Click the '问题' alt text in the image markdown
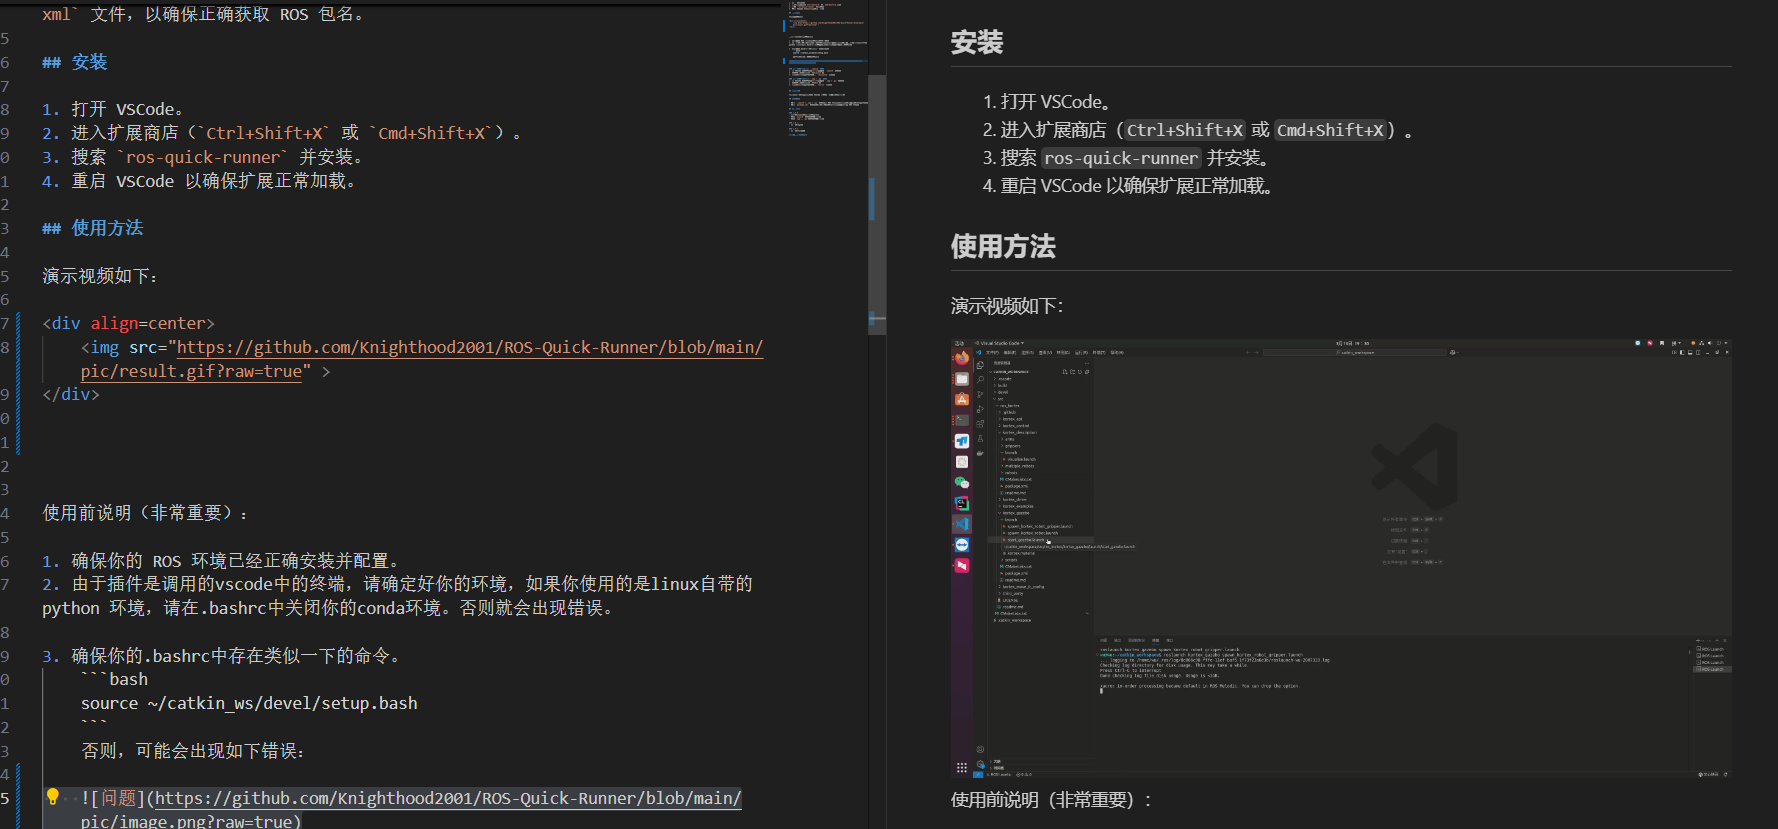 (x=119, y=798)
